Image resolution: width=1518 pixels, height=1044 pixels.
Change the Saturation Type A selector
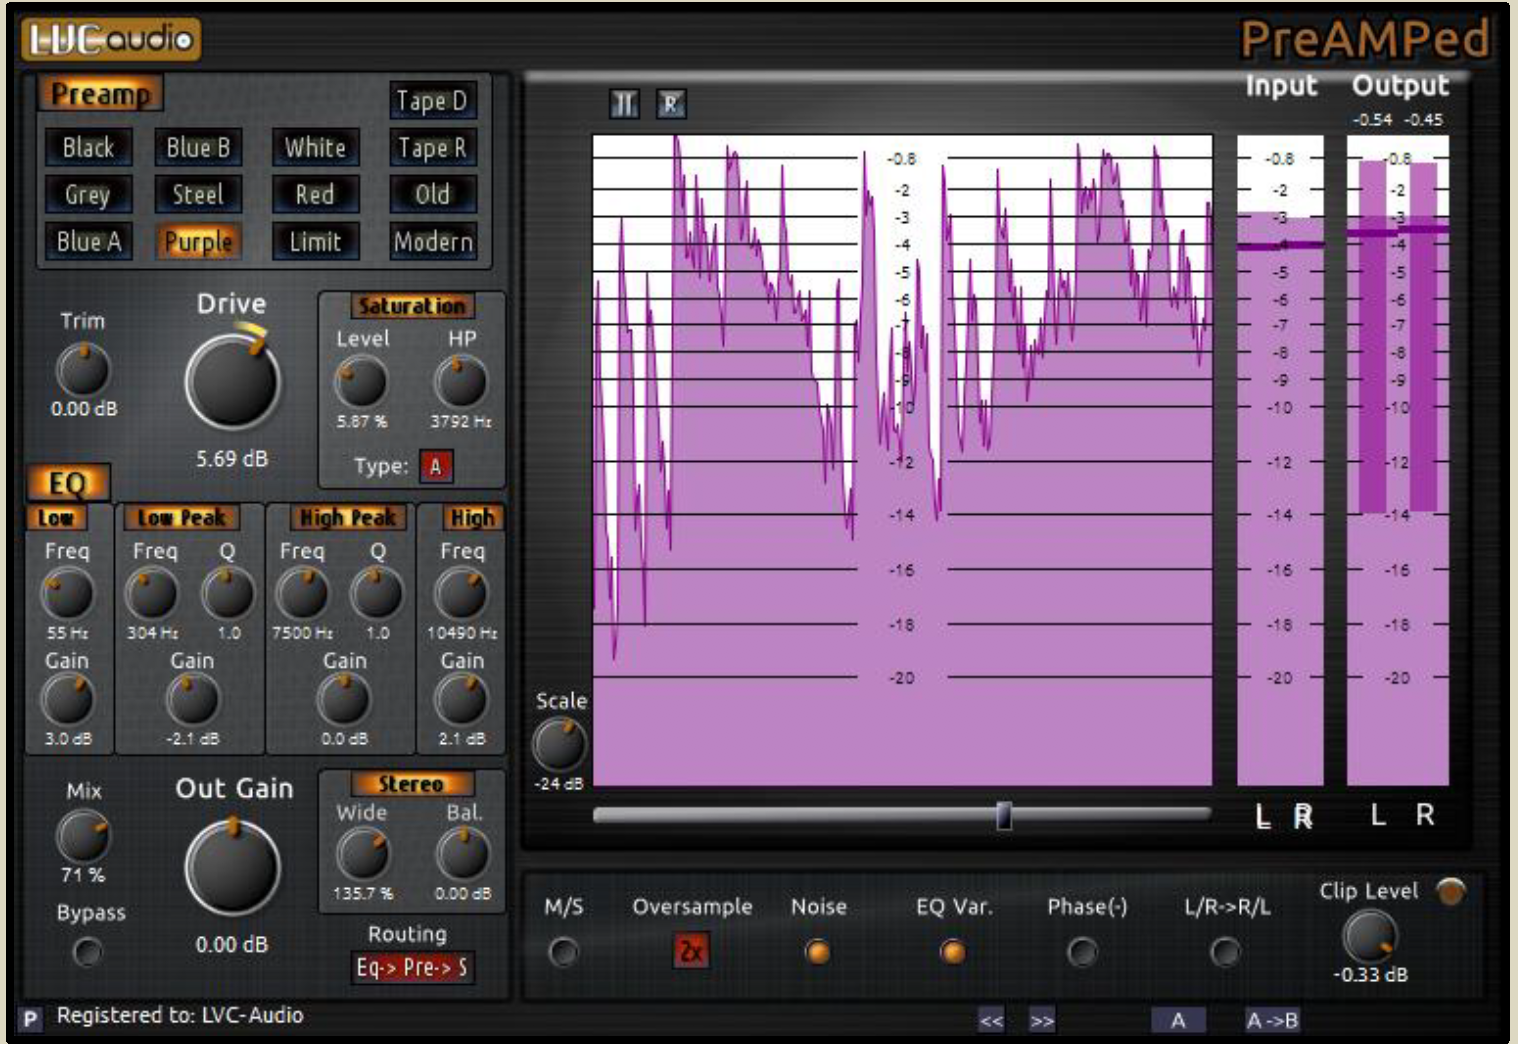pyautogui.click(x=436, y=466)
